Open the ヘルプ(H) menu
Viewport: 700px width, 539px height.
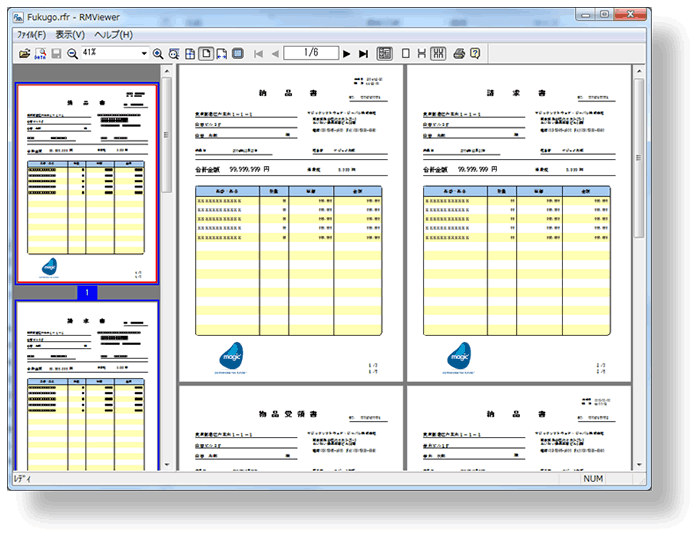tap(113, 35)
